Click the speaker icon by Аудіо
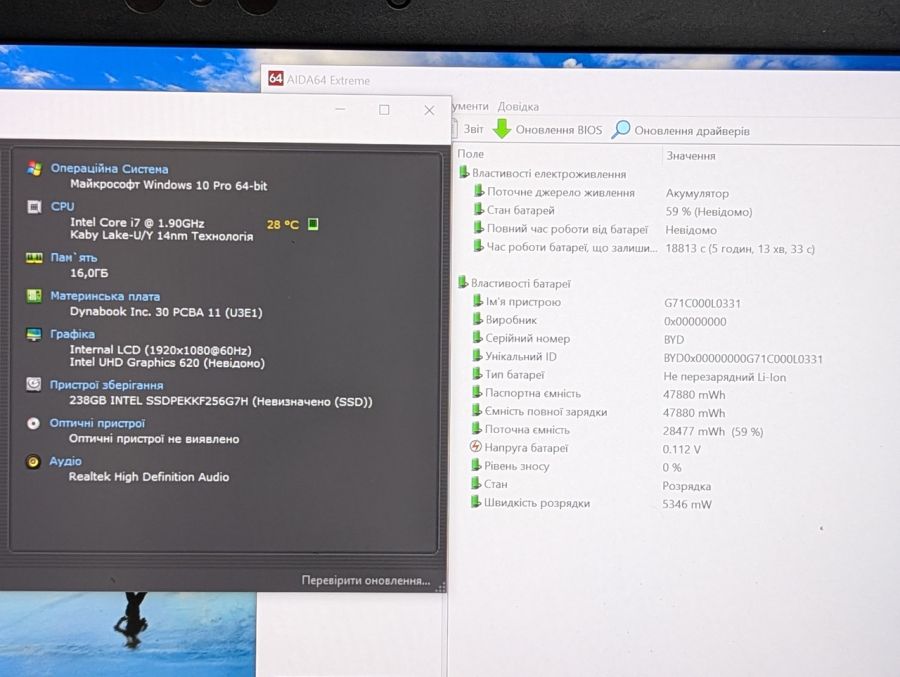Image resolution: width=900 pixels, height=677 pixels. pyautogui.click(x=33, y=461)
